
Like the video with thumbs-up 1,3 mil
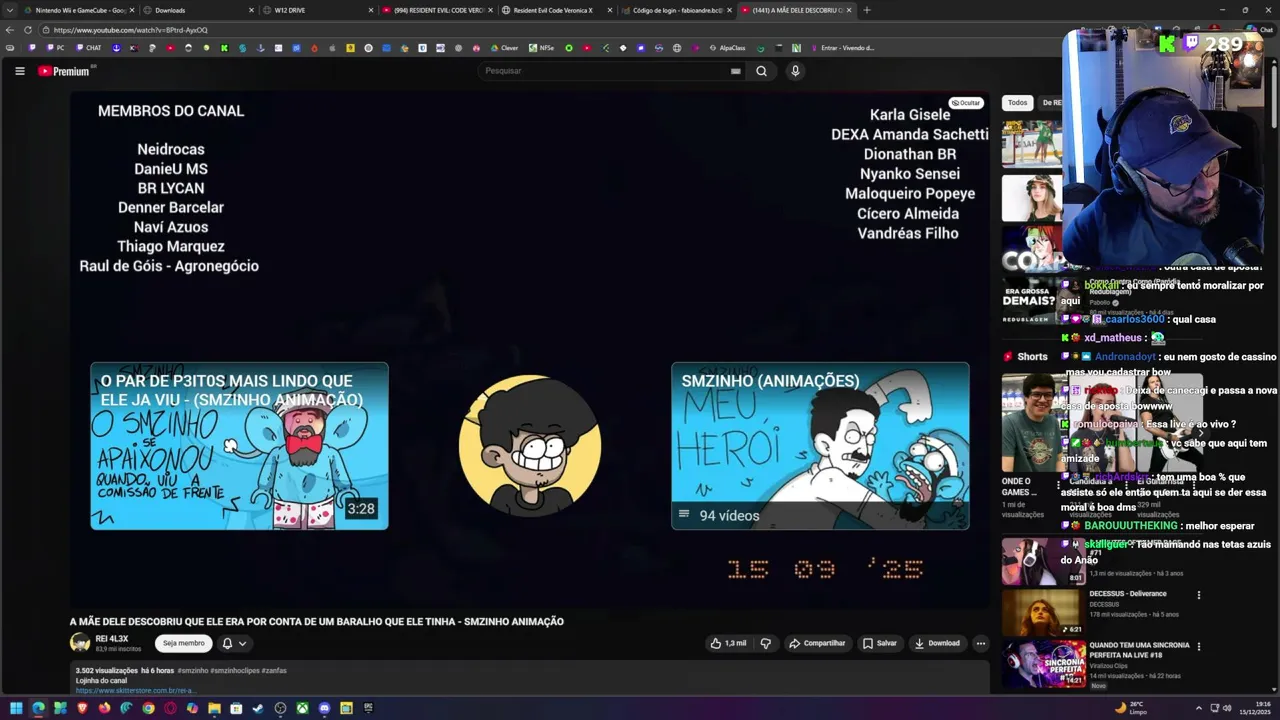(x=728, y=643)
